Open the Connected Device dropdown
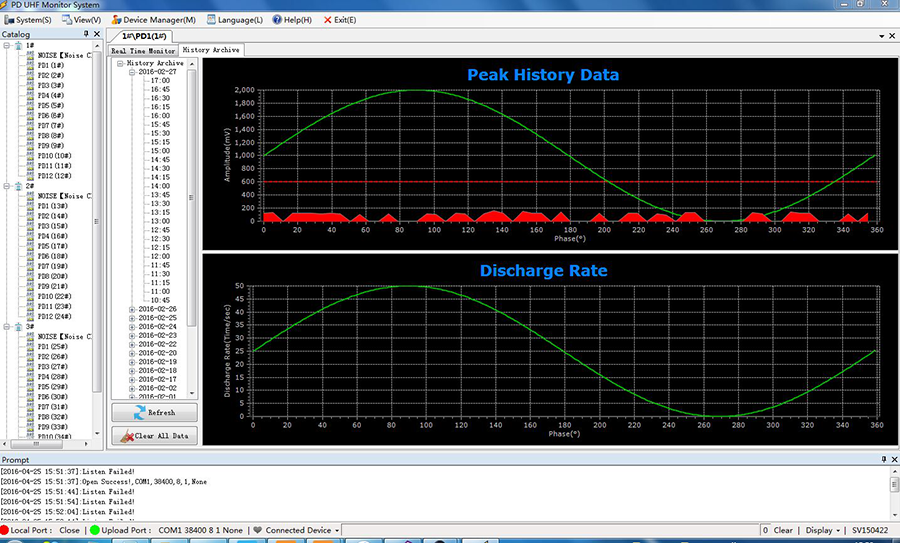The height and width of the screenshot is (543, 900). point(339,530)
